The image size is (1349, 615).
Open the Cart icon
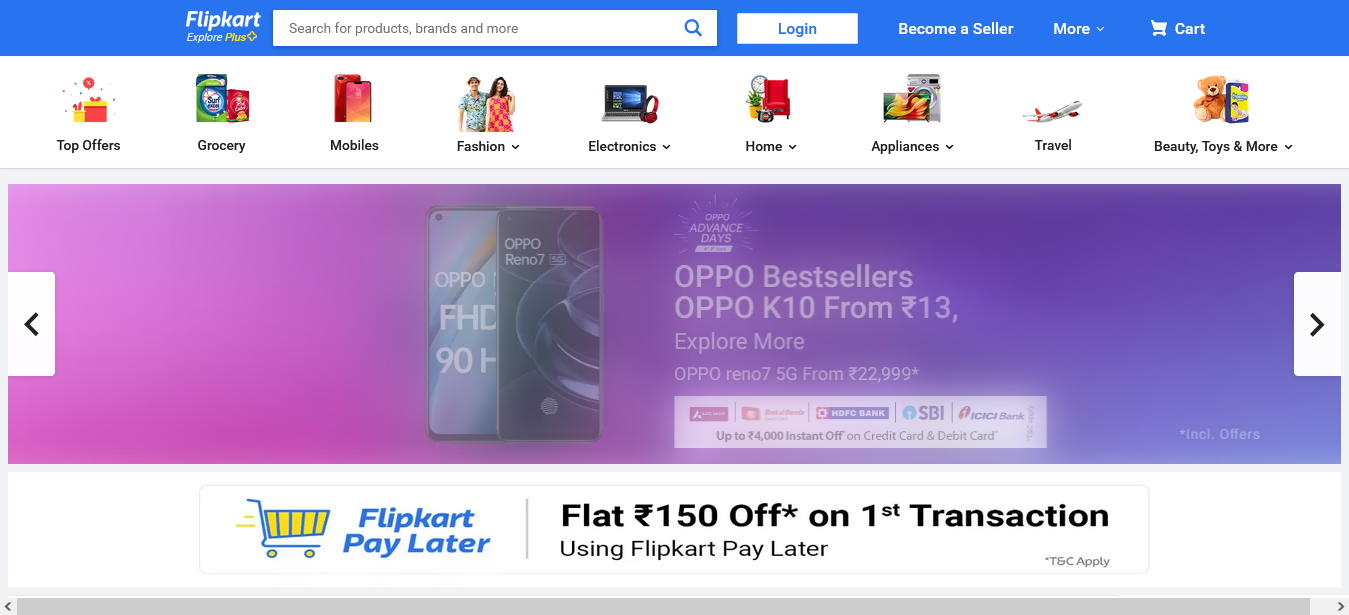(1159, 28)
